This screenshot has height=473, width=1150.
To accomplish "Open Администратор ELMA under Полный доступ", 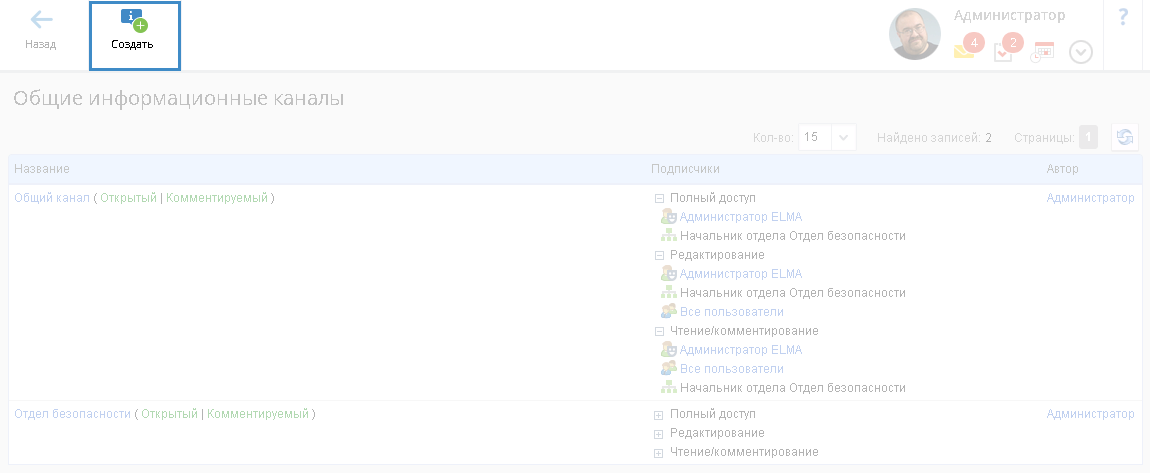I will [741, 217].
